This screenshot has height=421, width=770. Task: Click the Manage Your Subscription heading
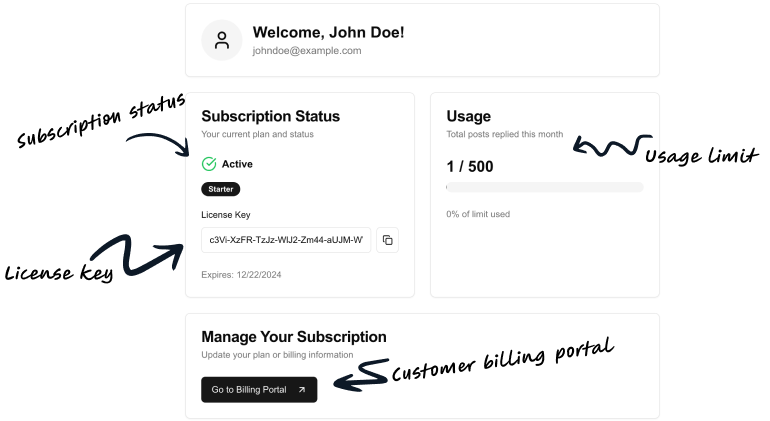(293, 337)
